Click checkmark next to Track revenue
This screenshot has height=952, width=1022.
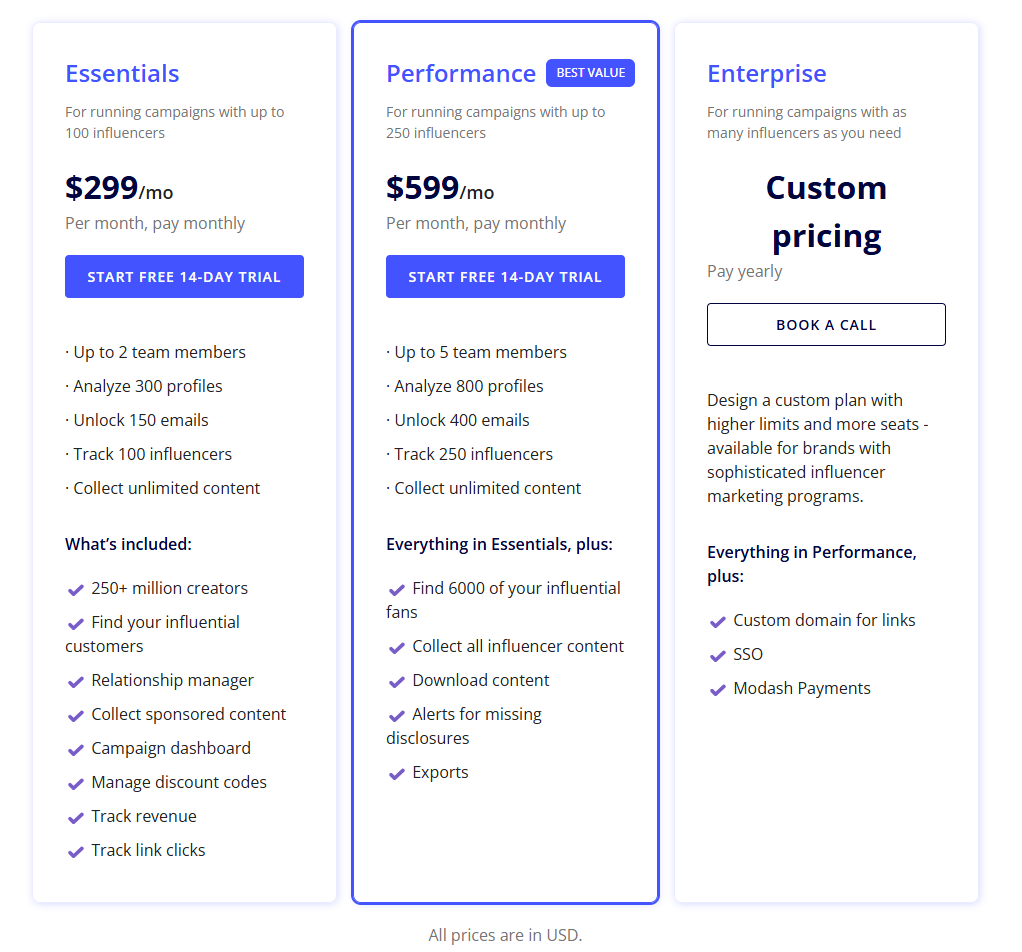tap(76, 817)
